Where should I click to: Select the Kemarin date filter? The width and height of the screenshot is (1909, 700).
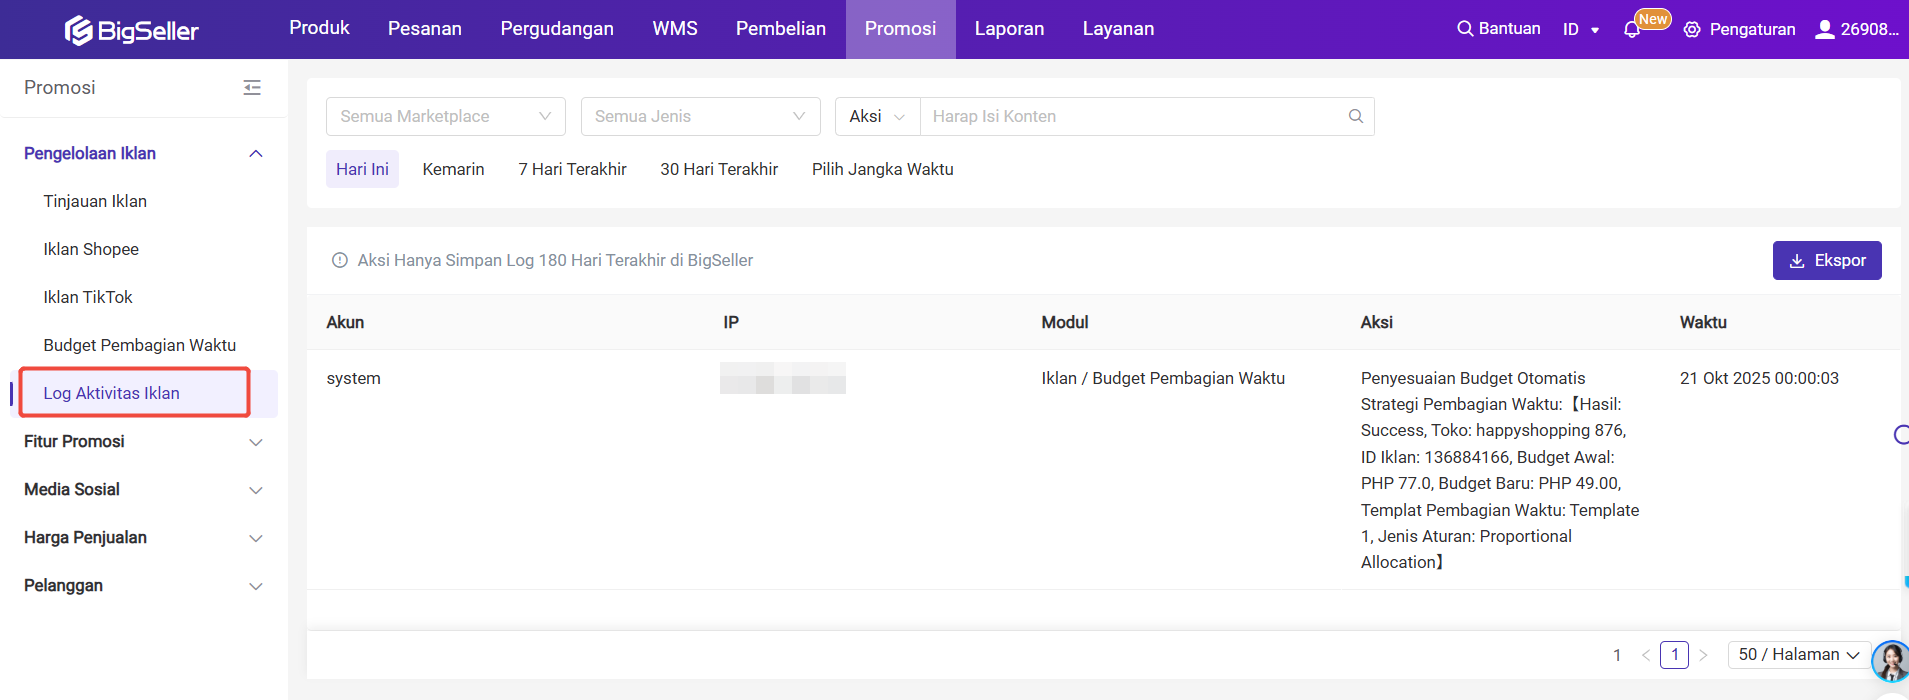(x=453, y=169)
